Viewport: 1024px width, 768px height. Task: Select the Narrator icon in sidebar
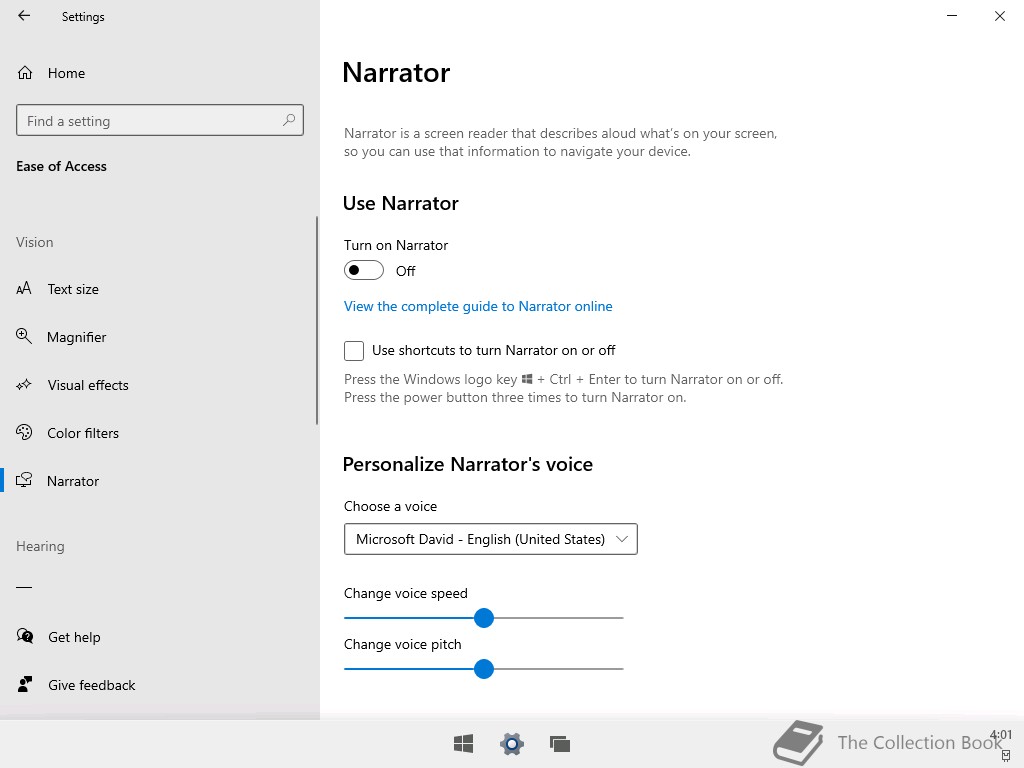(24, 481)
